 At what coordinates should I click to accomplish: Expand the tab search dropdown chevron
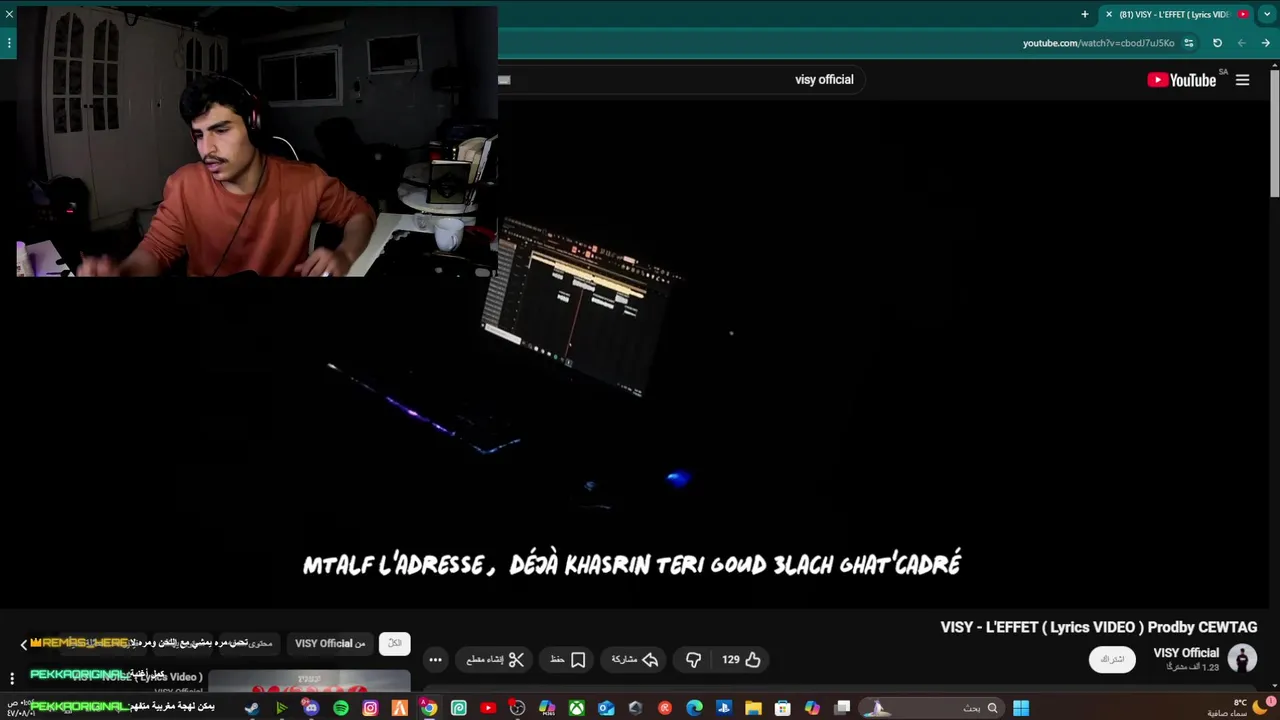coord(1266,14)
